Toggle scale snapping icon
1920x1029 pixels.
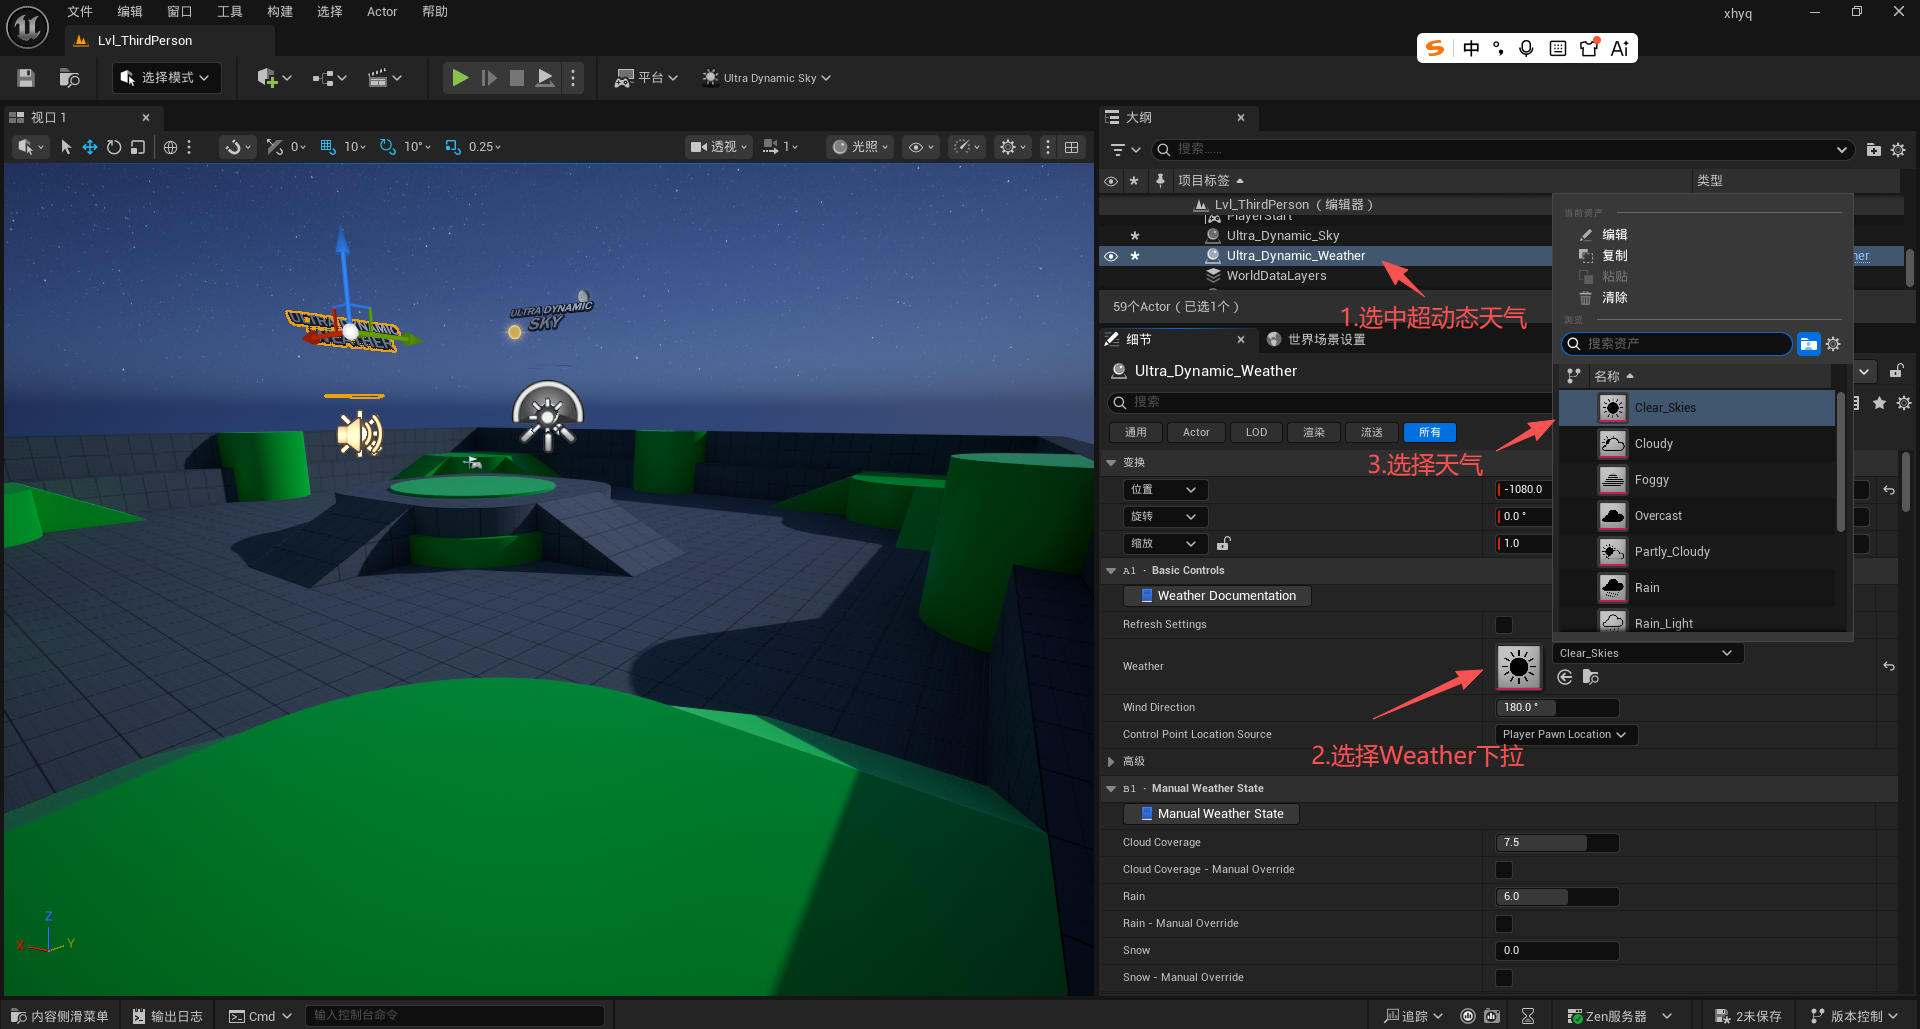(453, 147)
